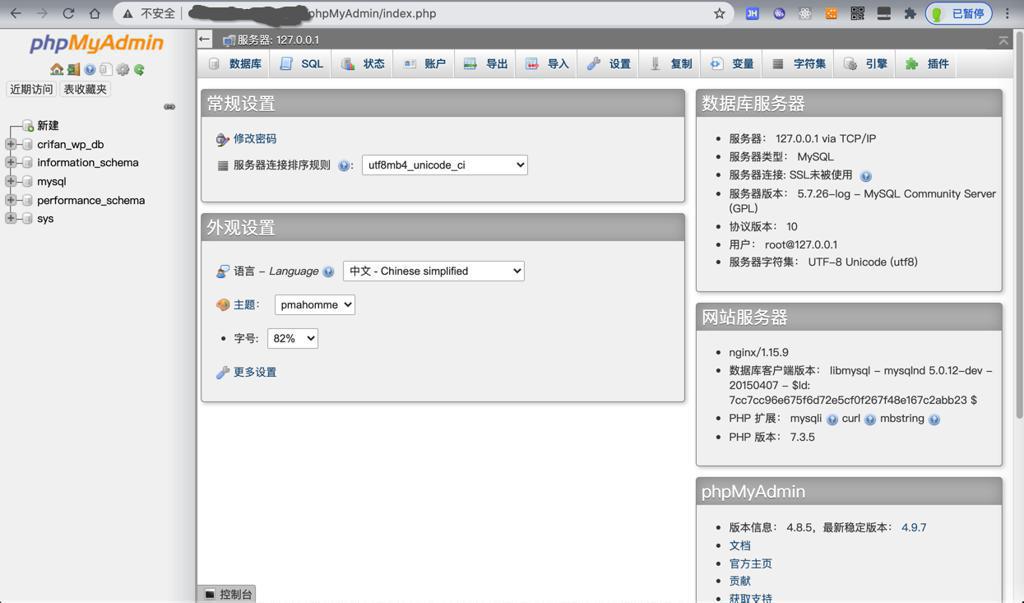Open the 引擎 engines tab
1024x603 pixels.
click(865, 64)
